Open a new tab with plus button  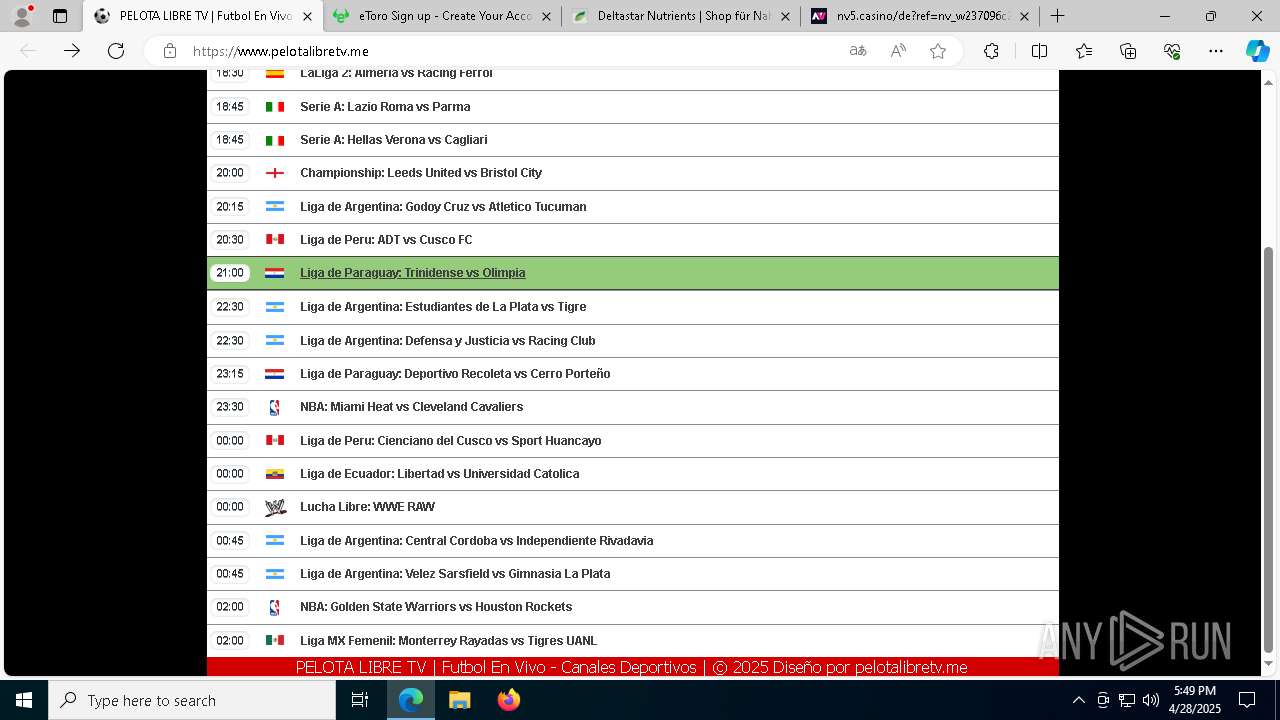tap(1057, 16)
